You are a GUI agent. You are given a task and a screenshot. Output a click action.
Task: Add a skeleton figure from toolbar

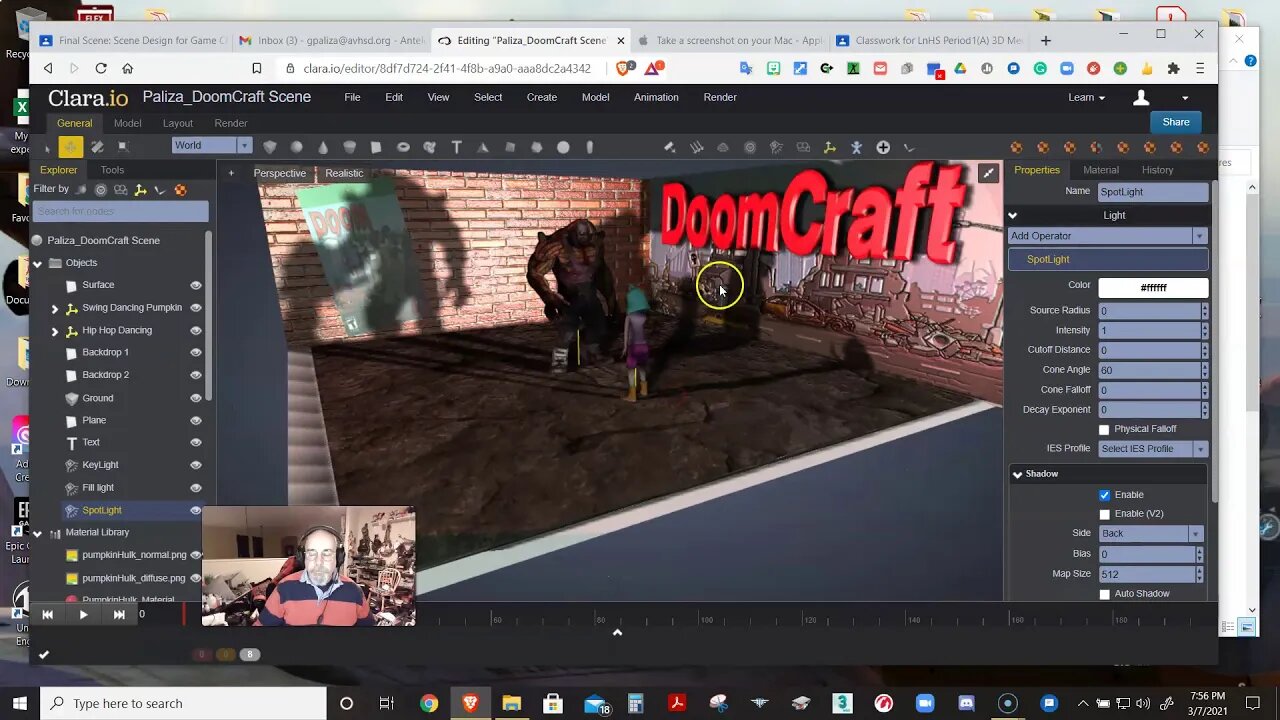click(x=856, y=147)
